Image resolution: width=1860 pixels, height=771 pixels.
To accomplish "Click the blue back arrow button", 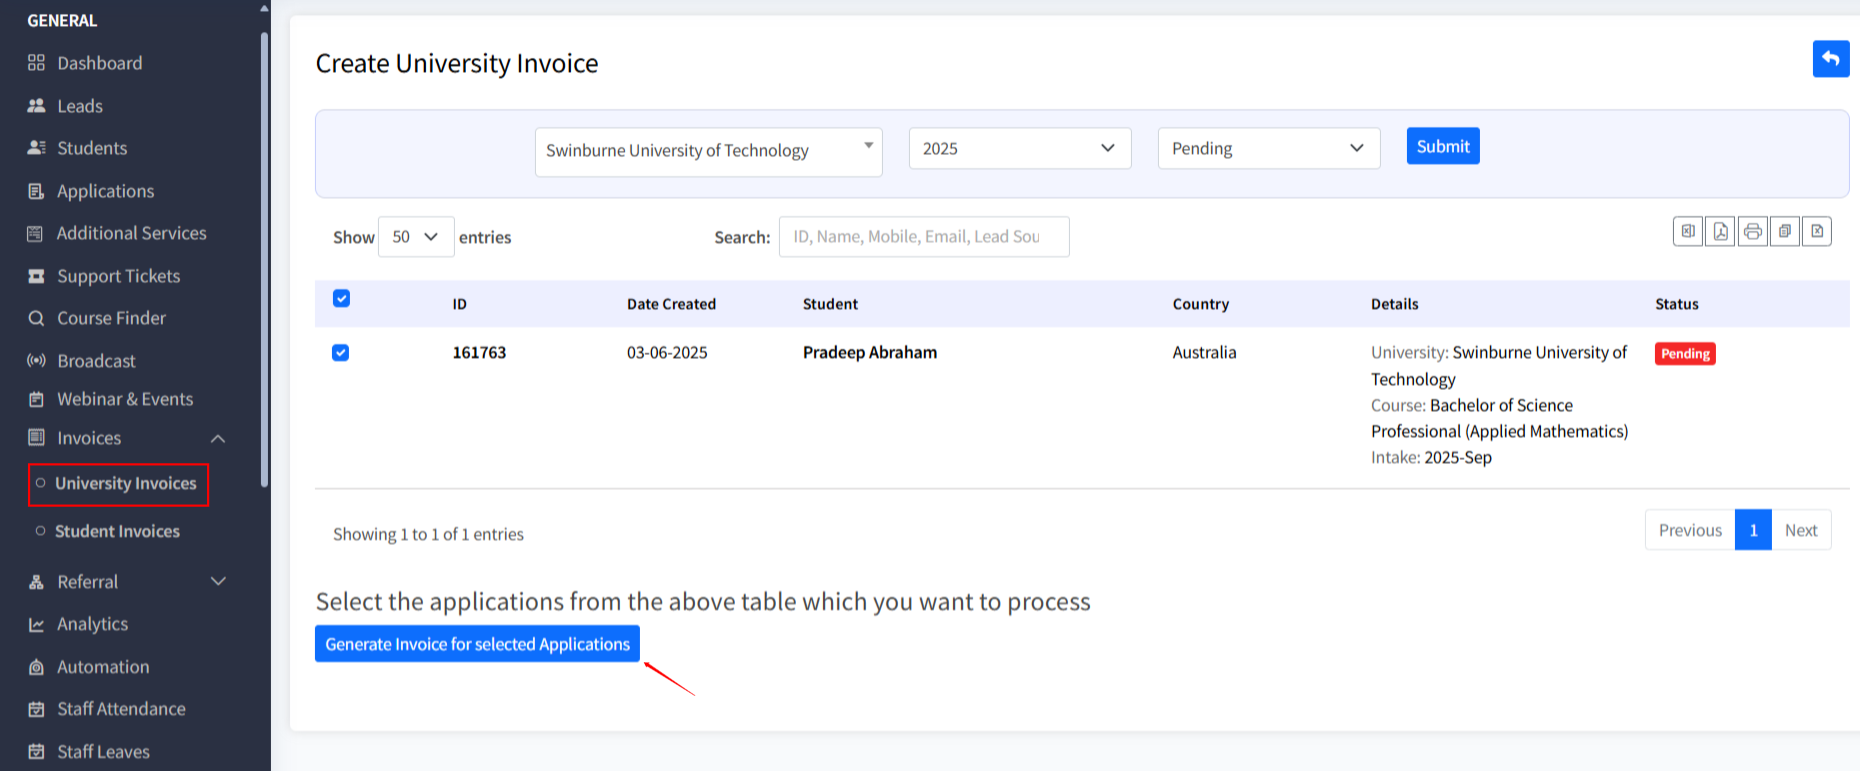I will [1830, 59].
